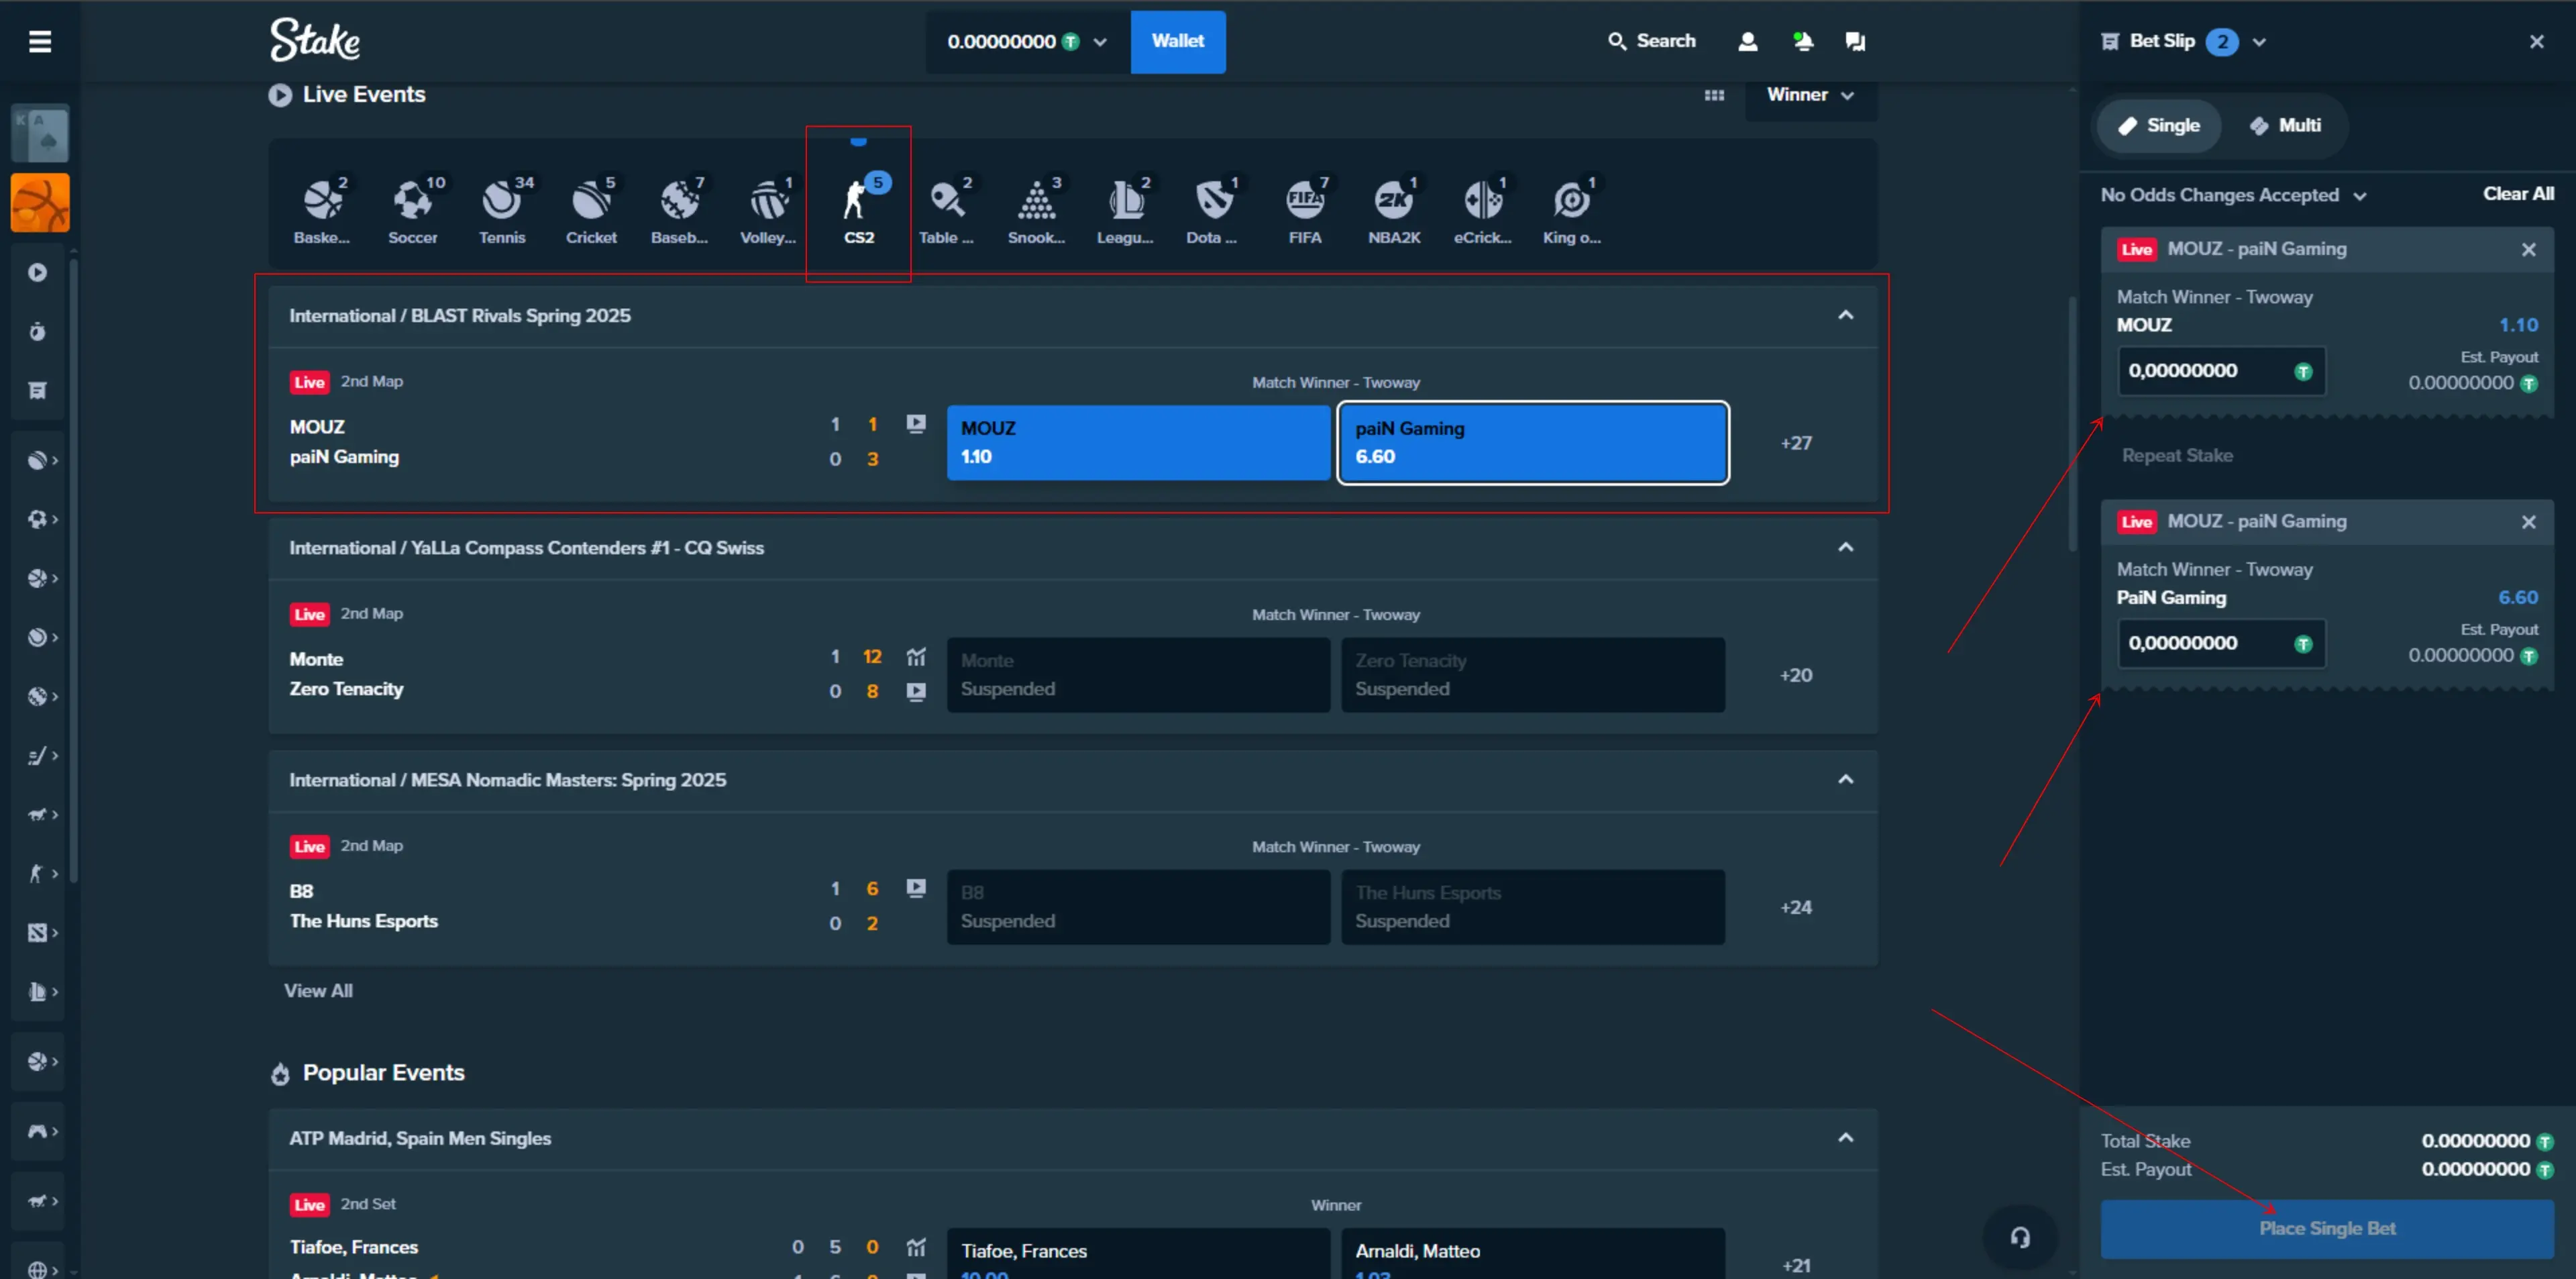
Task: Collapse the BLAST Rivals Spring 2025 section
Action: (1845, 315)
